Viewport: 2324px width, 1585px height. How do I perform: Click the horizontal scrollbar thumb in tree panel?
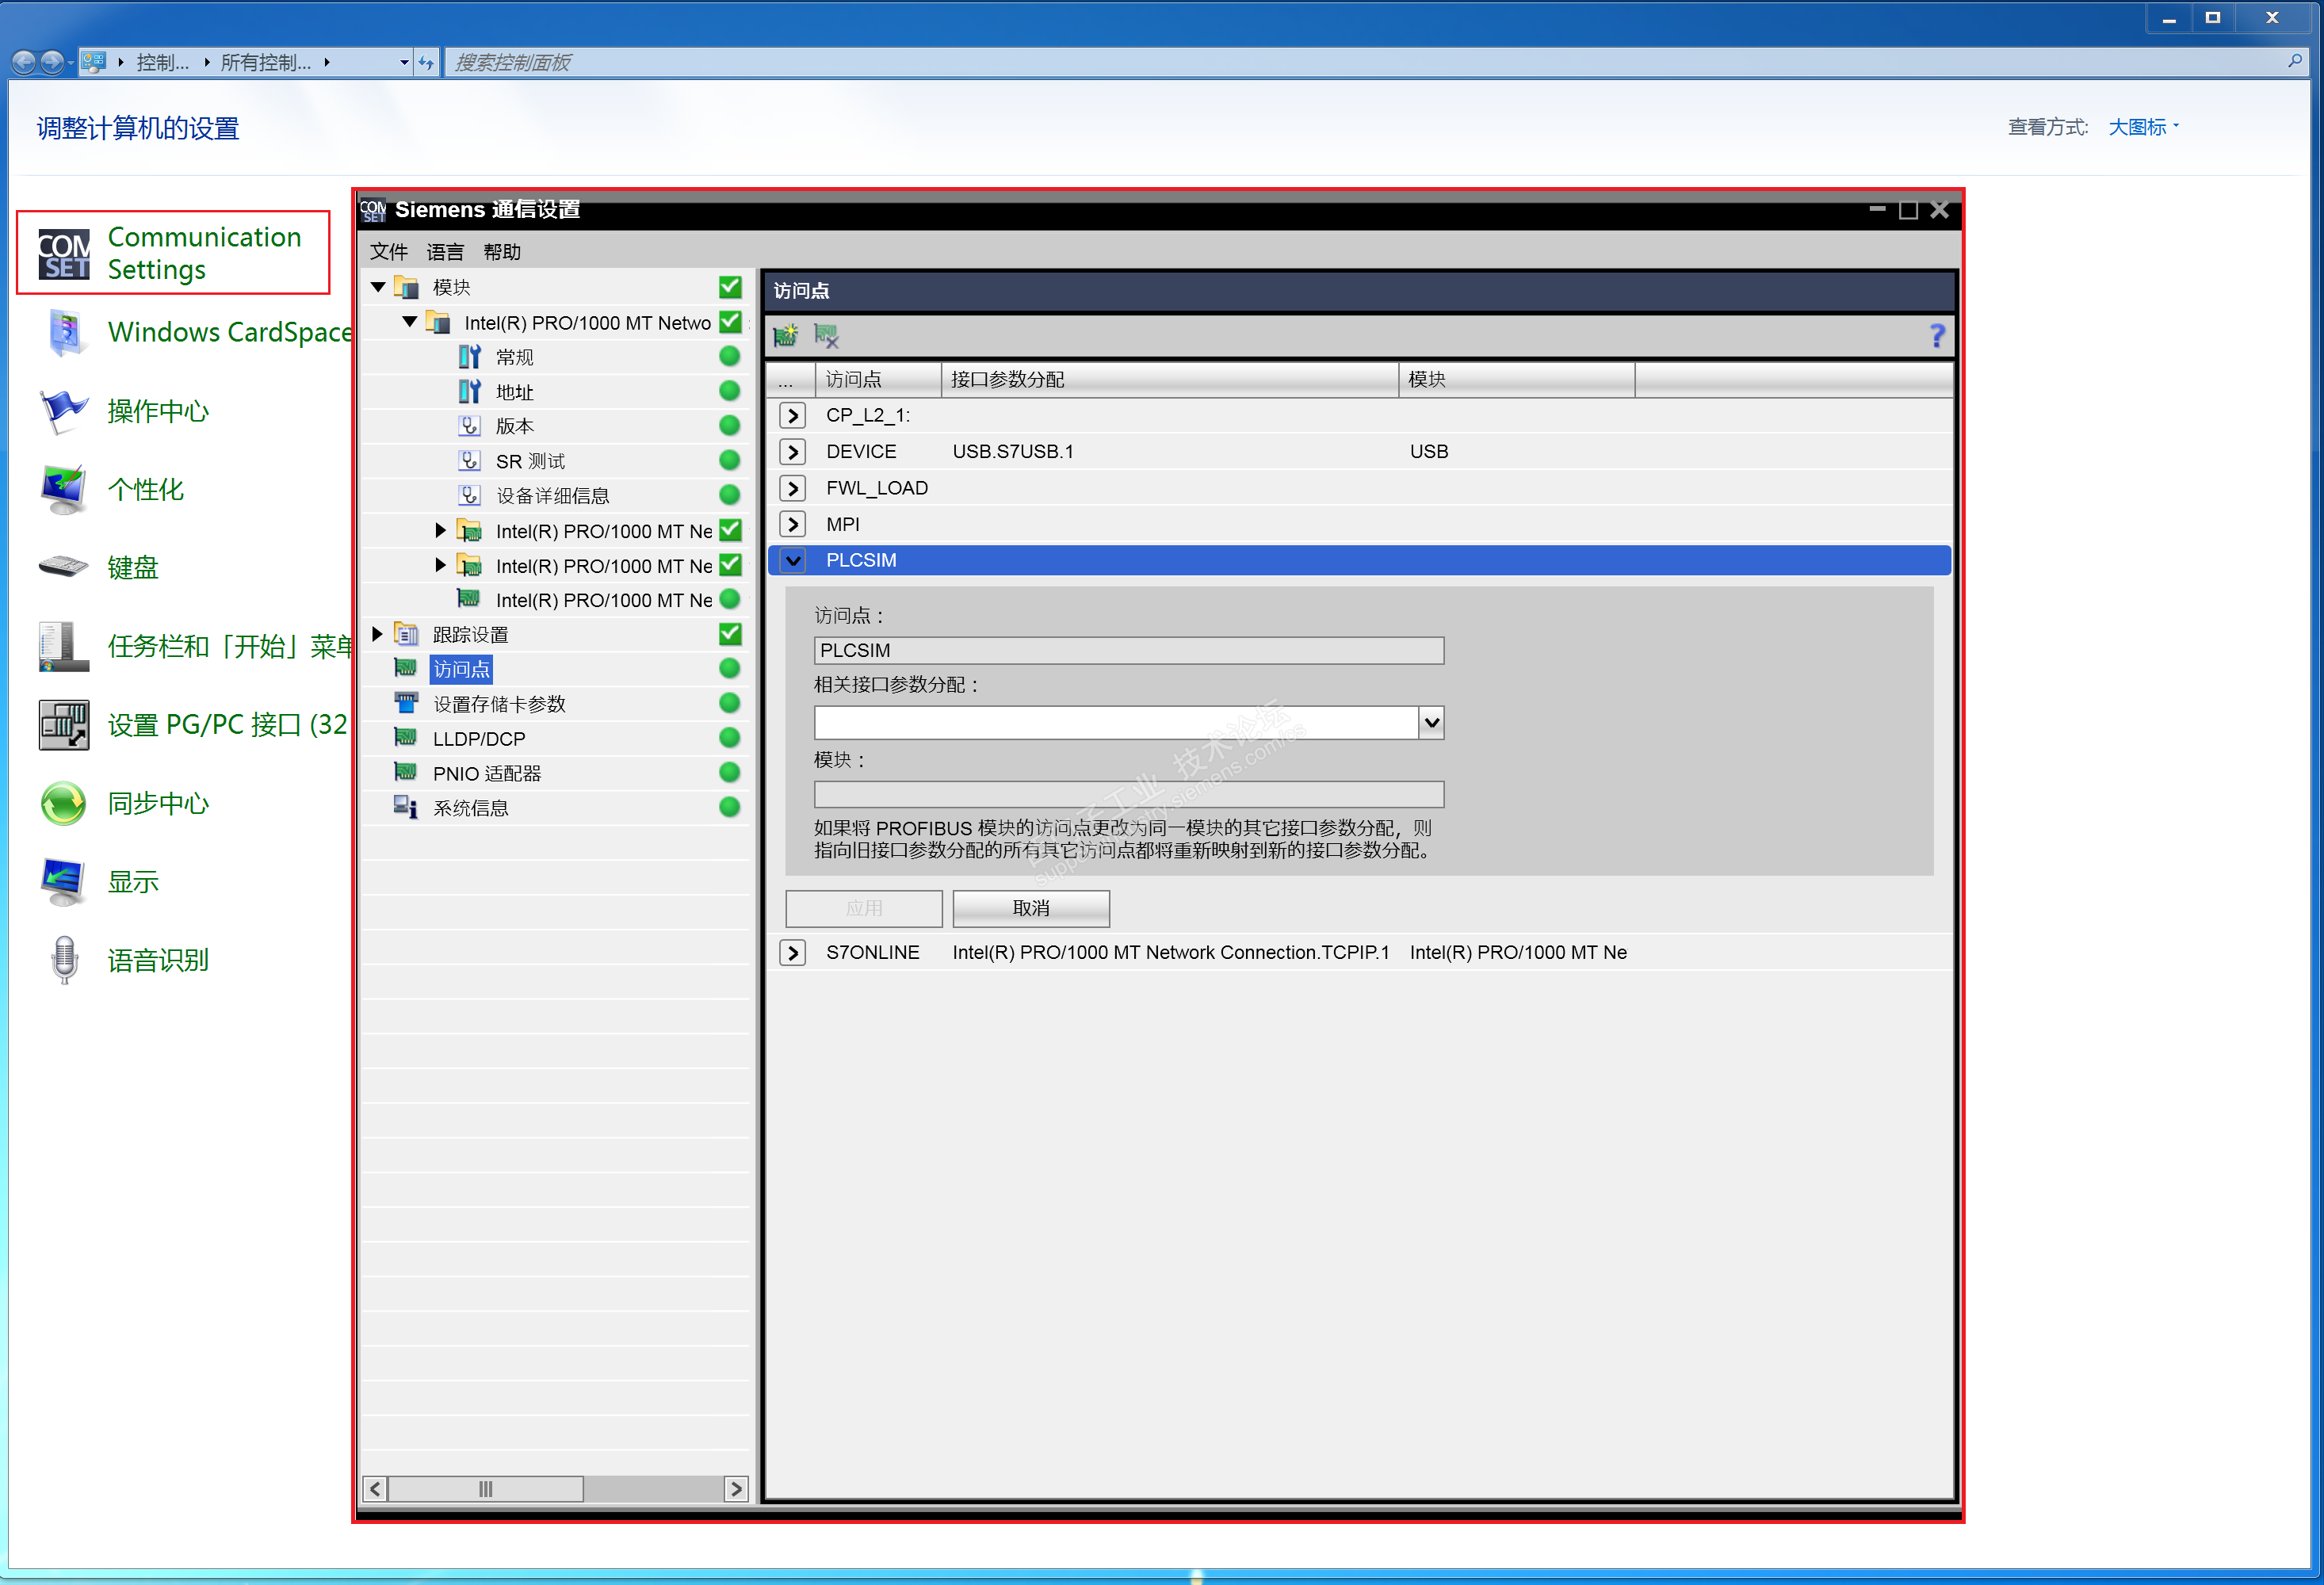click(x=485, y=1488)
